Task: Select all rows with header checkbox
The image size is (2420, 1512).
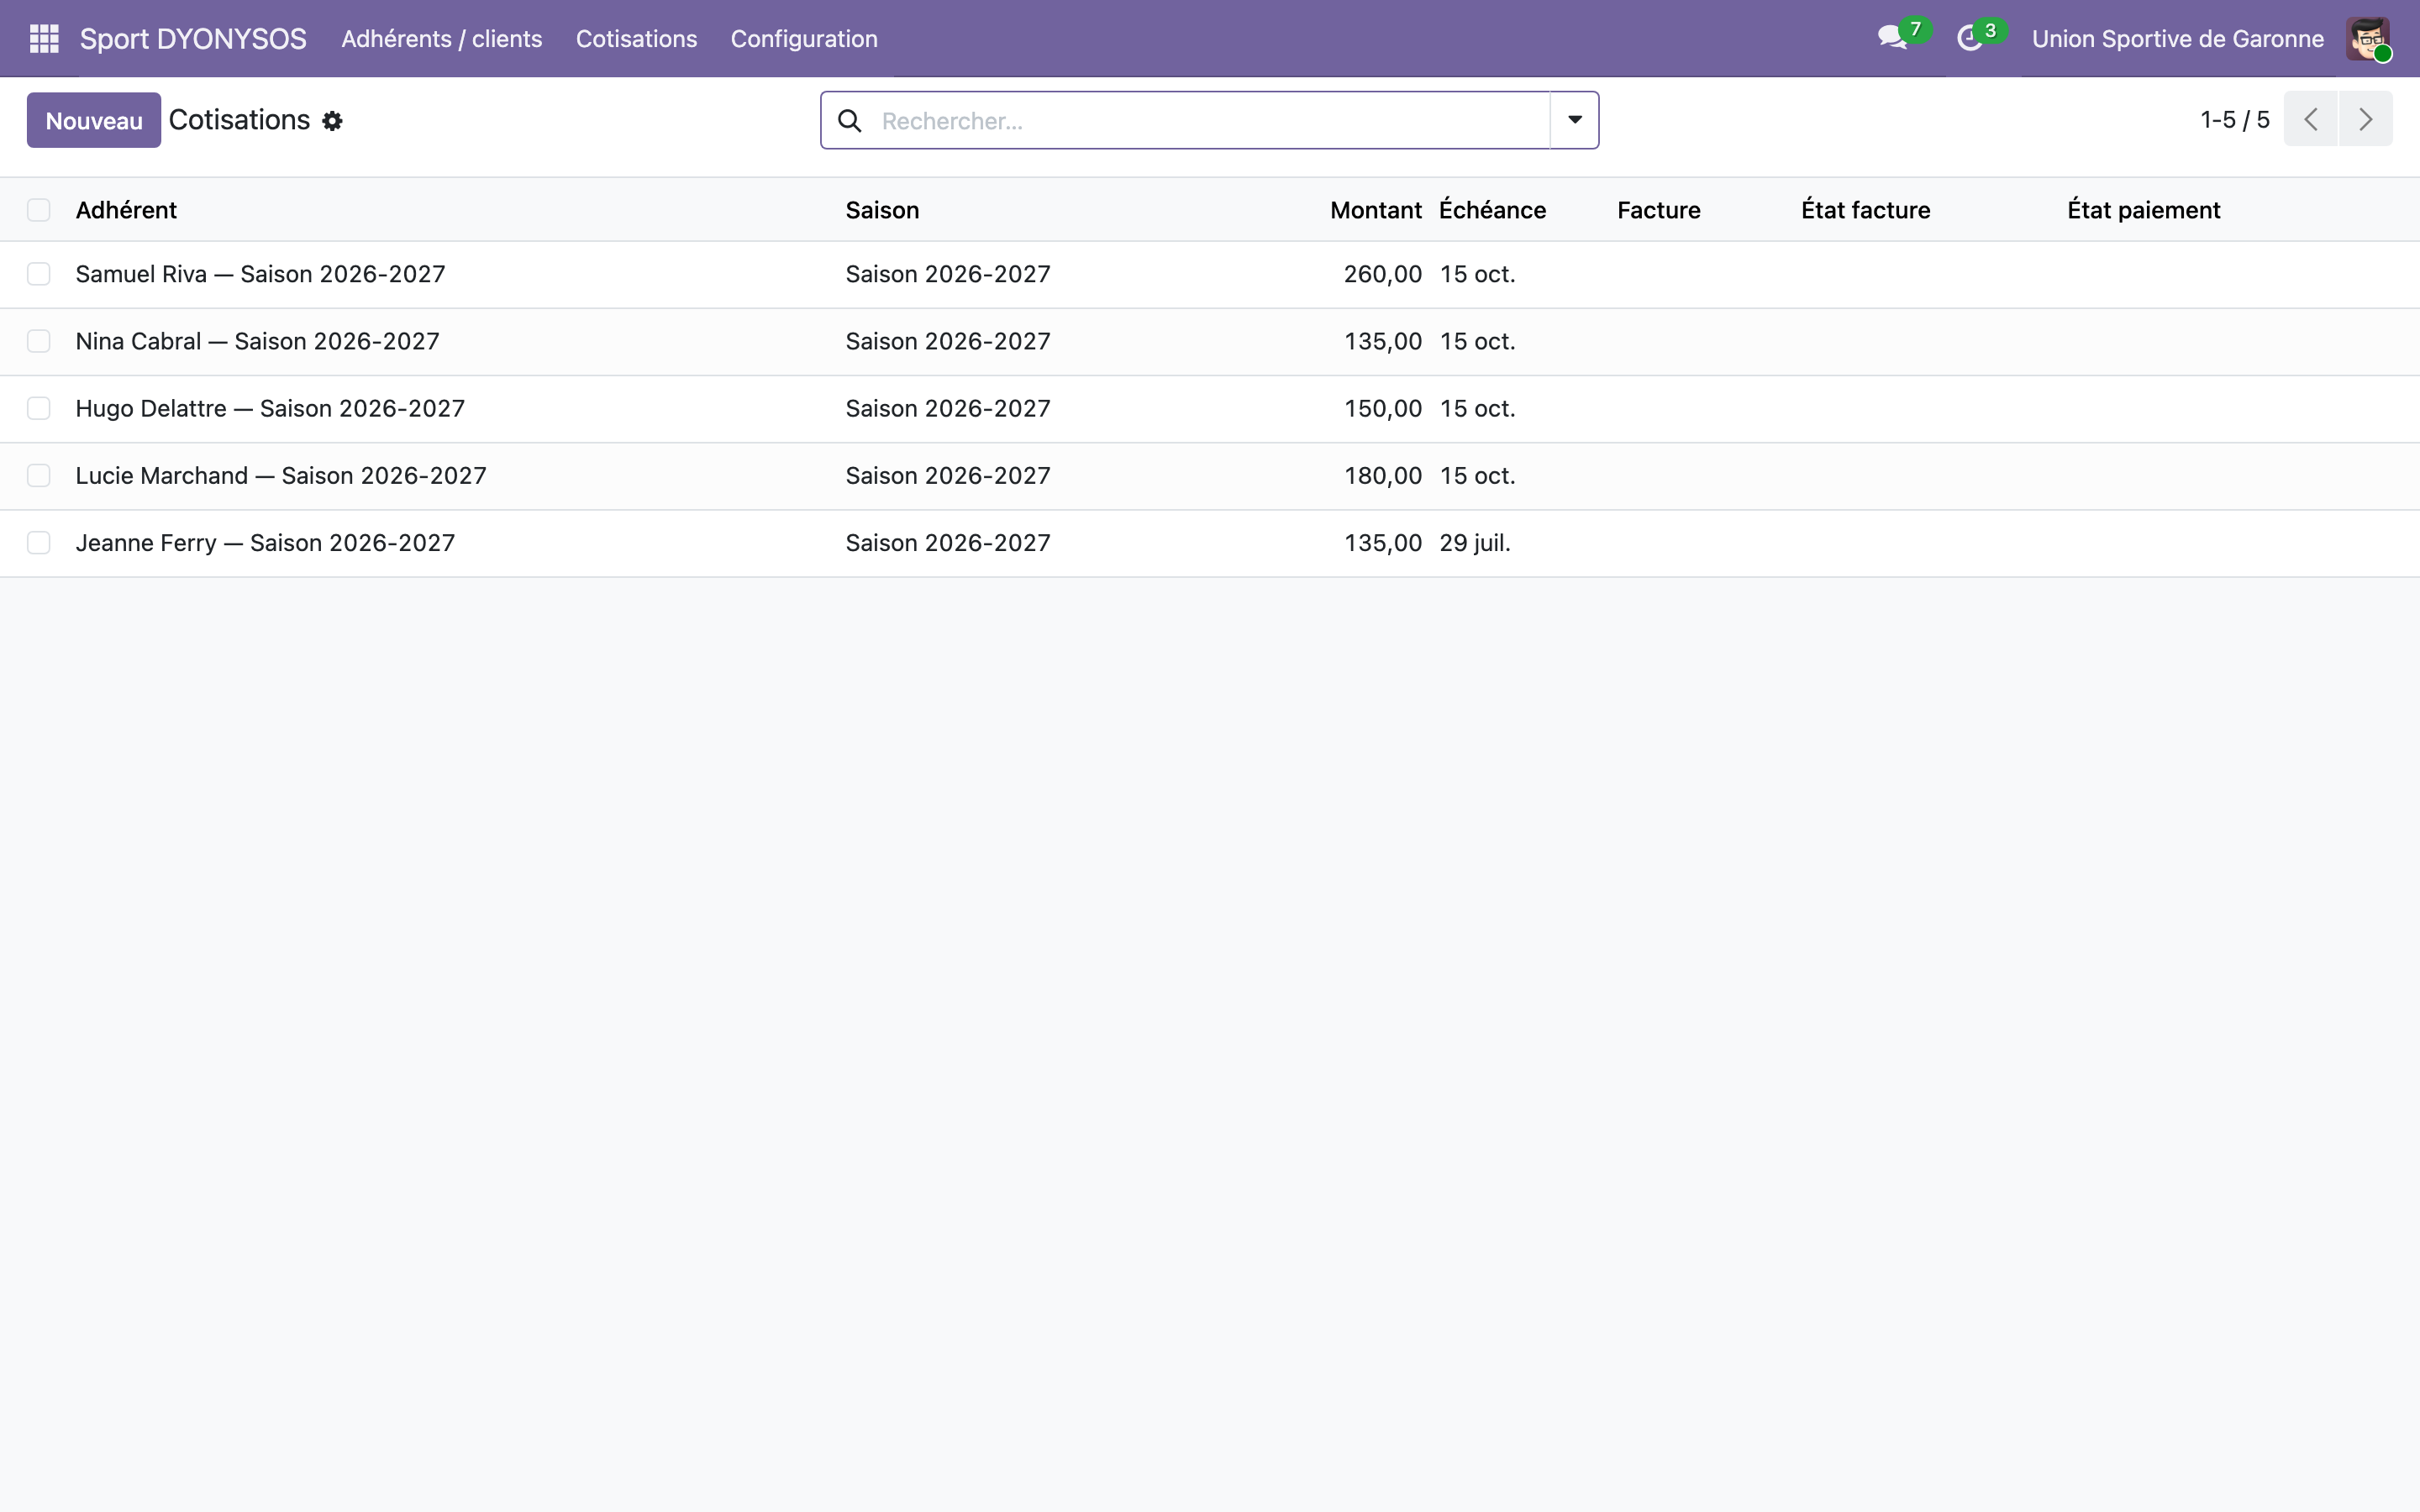Action: coord(39,210)
